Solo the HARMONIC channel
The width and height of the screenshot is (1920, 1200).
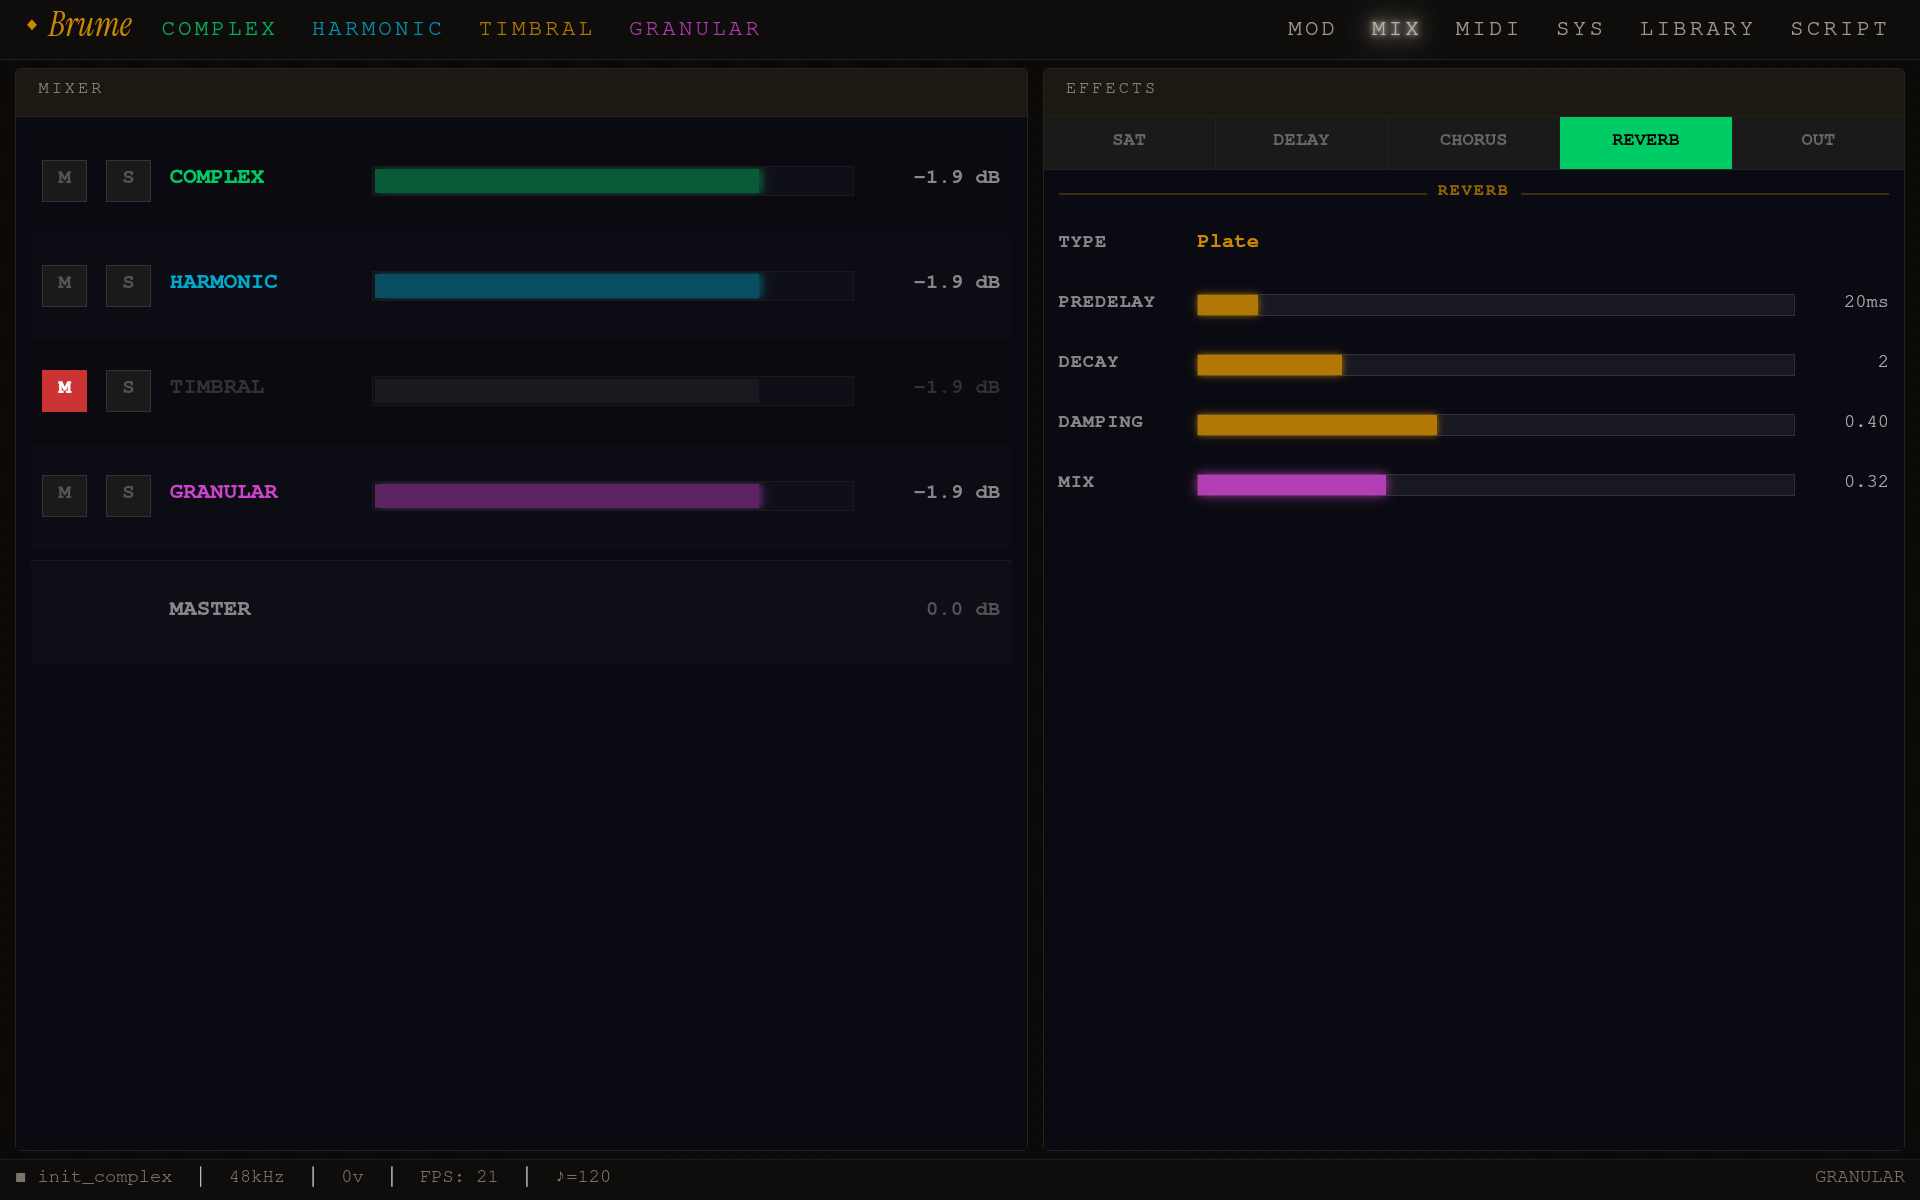[128, 285]
